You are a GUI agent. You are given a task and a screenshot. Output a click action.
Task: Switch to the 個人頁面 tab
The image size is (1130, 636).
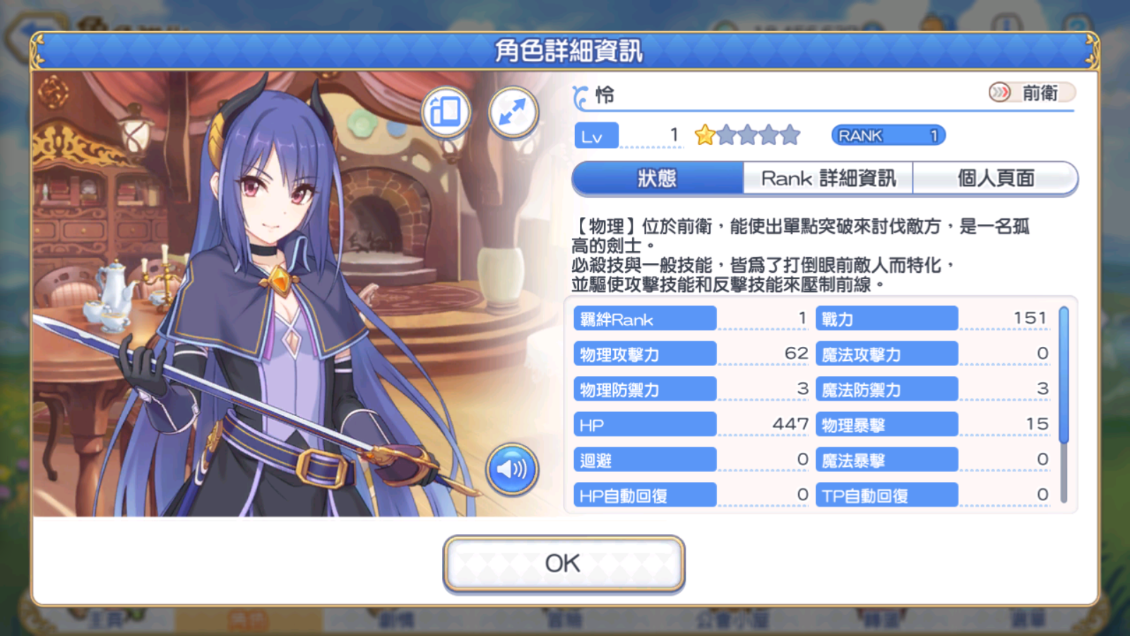(x=995, y=178)
